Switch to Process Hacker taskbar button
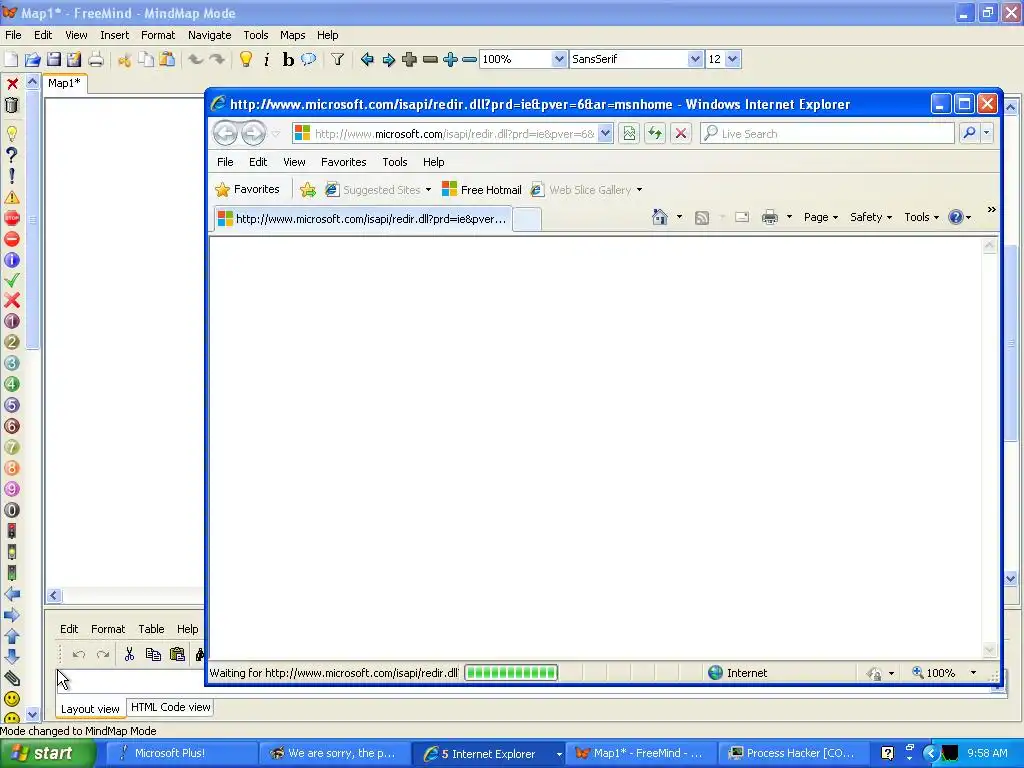This screenshot has height=768, width=1024. coord(793,754)
